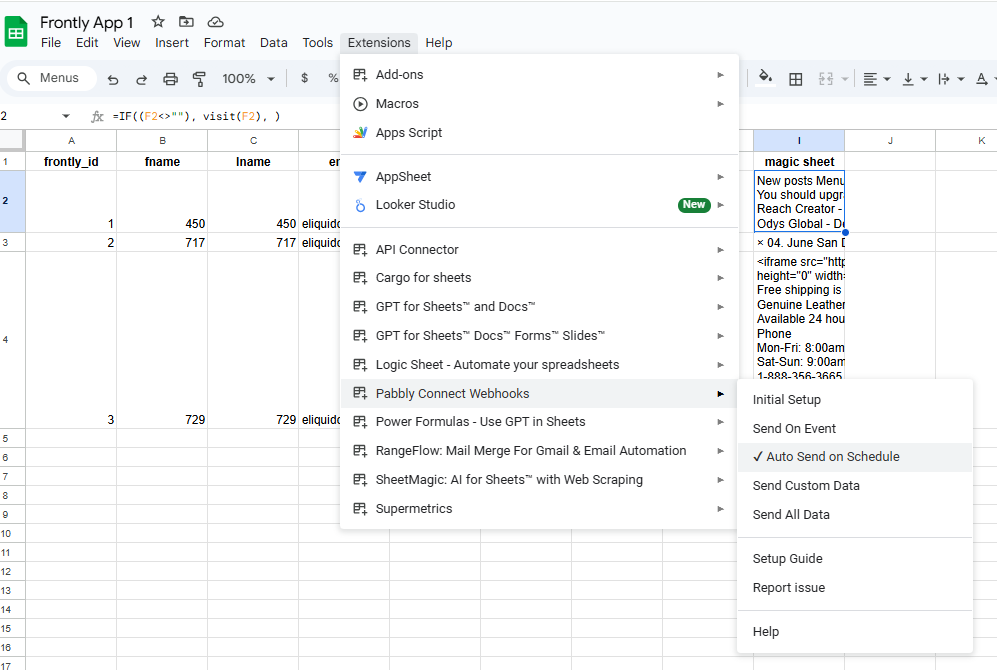Click the Supermetrics add-on icon
This screenshot has width=997, height=670.
[360, 509]
